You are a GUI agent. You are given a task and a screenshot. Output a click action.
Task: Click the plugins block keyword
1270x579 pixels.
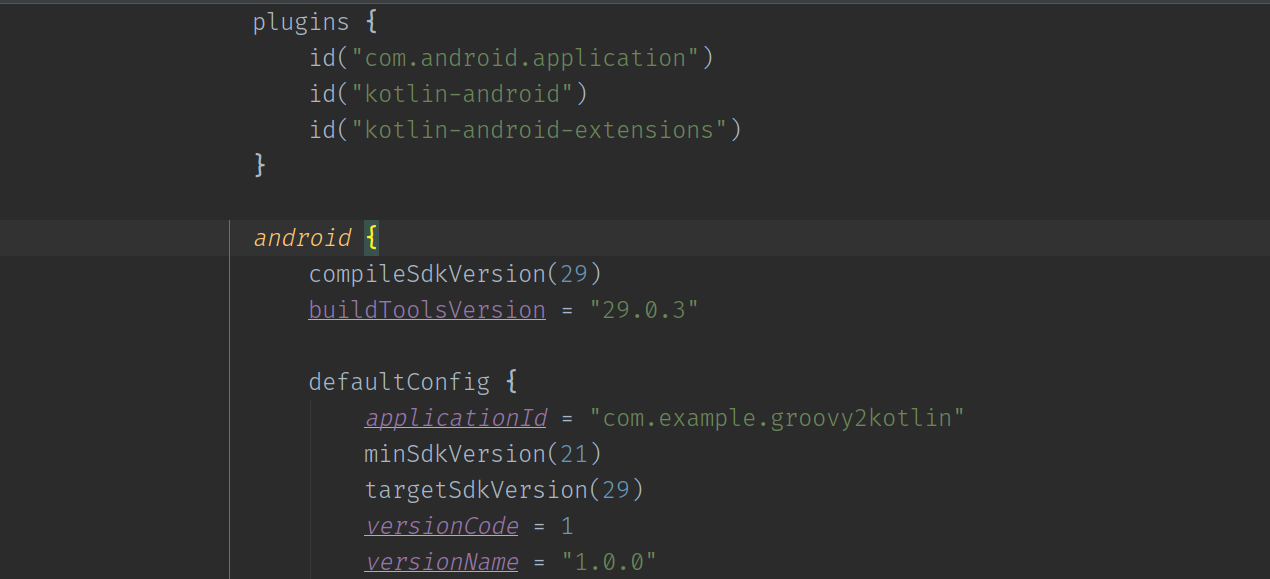300,21
